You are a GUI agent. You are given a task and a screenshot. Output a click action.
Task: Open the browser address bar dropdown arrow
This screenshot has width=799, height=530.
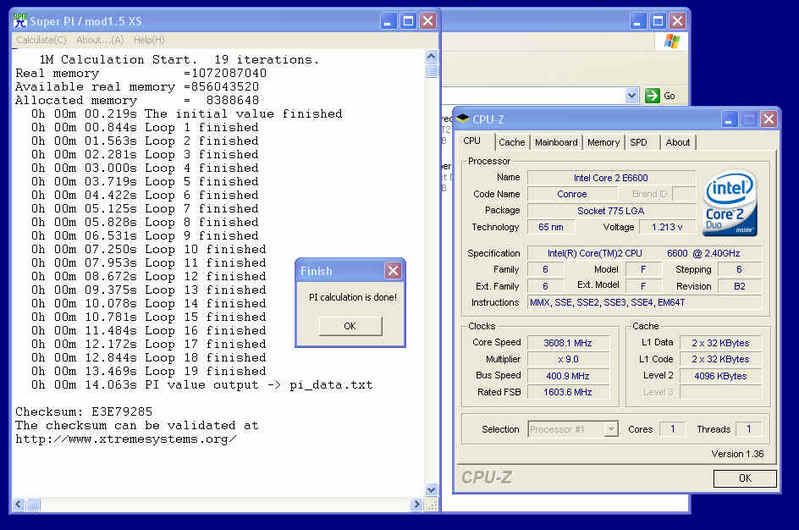(x=632, y=95)
